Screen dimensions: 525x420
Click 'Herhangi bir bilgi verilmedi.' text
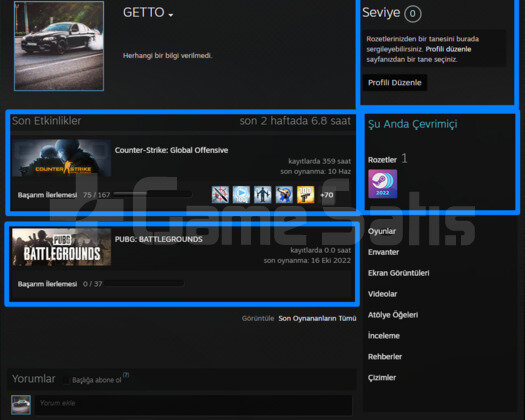point(167,56)
